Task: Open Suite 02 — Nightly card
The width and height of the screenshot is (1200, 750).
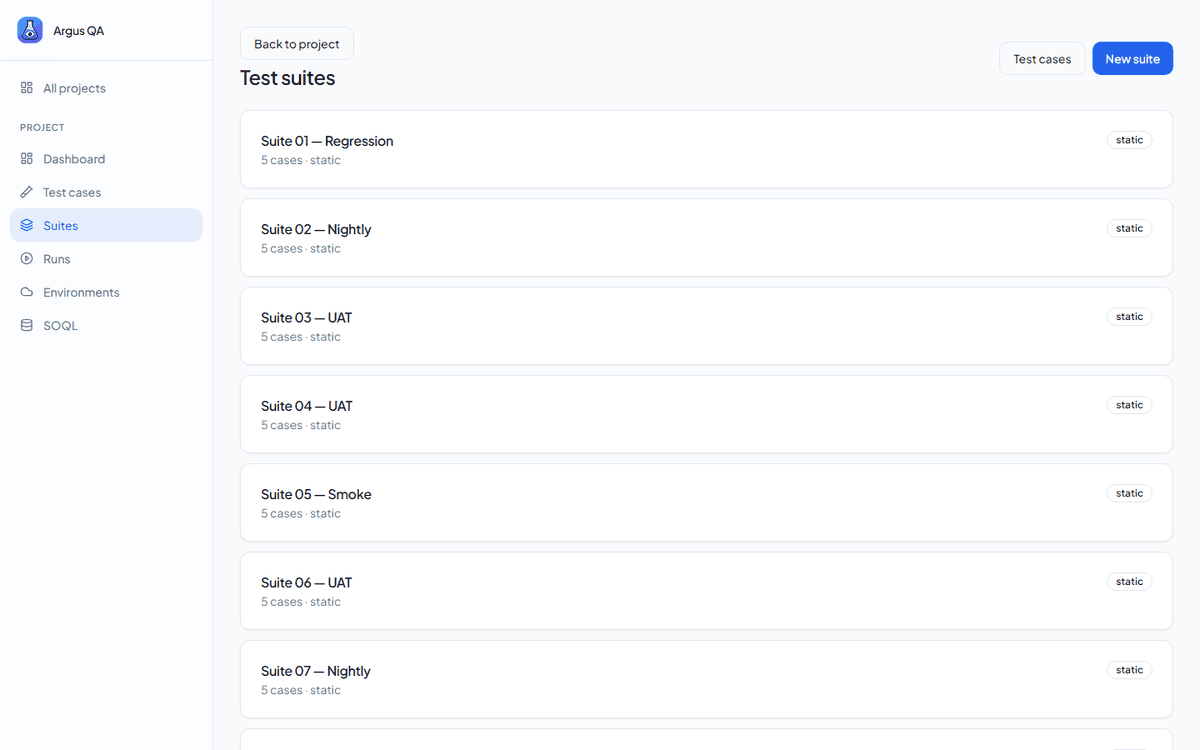Action: click(706, 237)
